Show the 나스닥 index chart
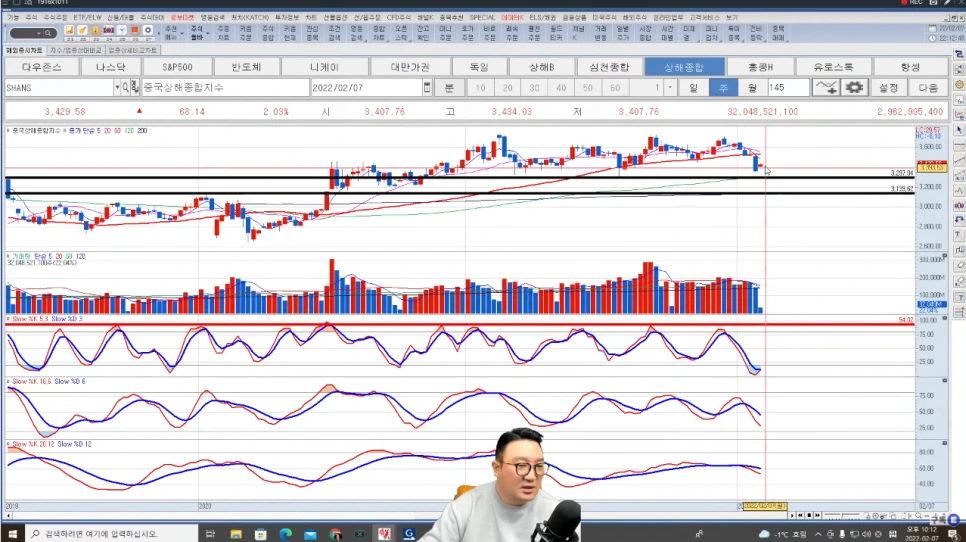The image size is (966, 542). (110, 67)
